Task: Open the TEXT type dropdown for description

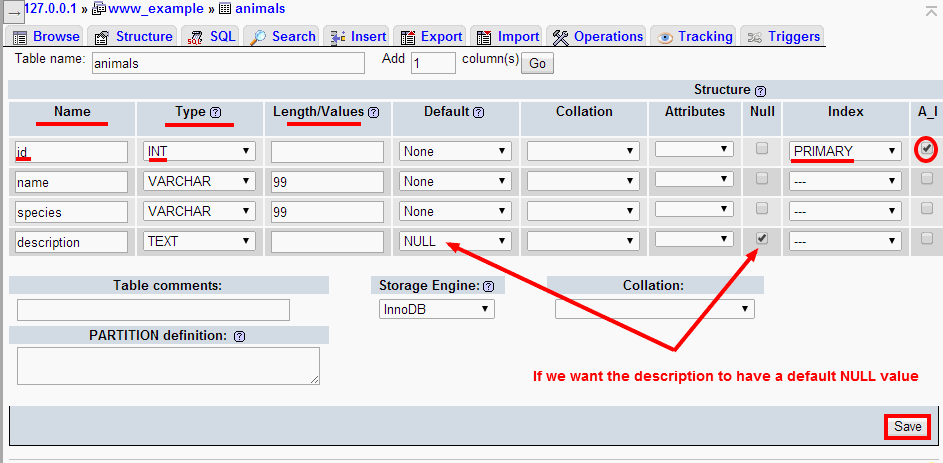Action: click(x=199, y=242)
